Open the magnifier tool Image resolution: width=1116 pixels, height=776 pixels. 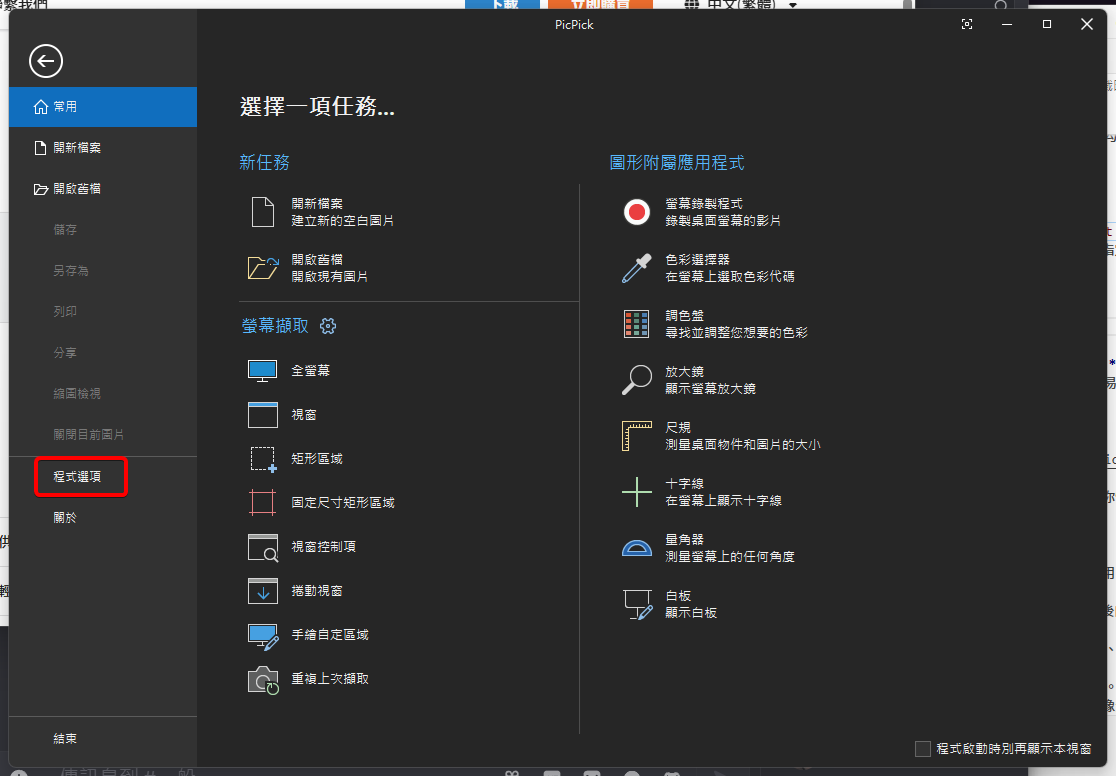click(636, 380)
